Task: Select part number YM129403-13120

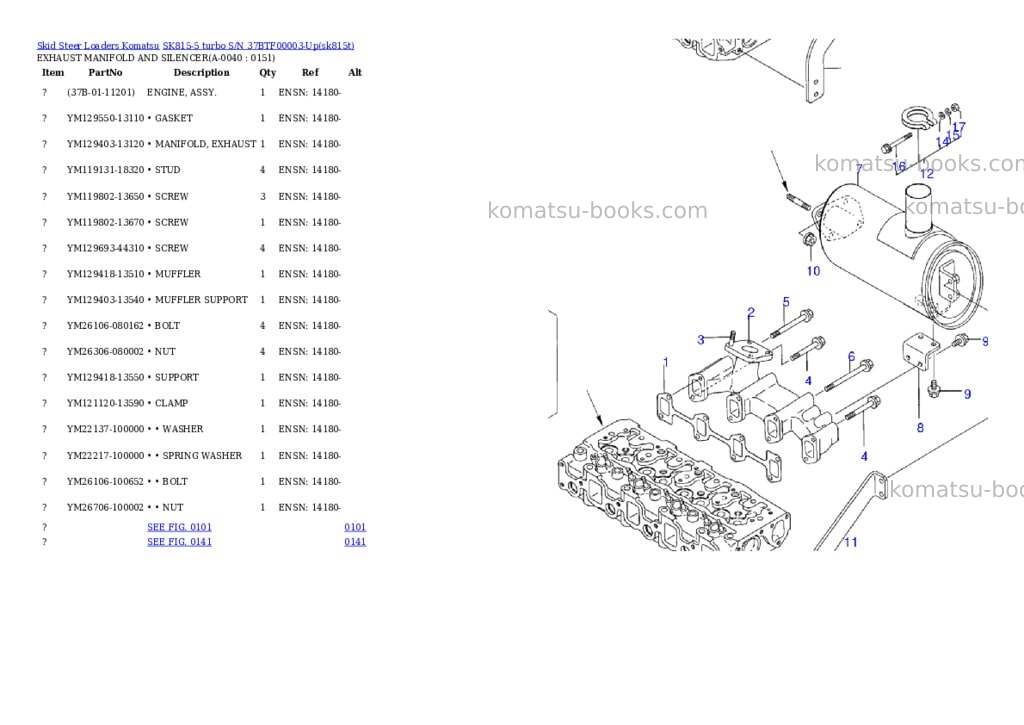Action: pos(105,144)
